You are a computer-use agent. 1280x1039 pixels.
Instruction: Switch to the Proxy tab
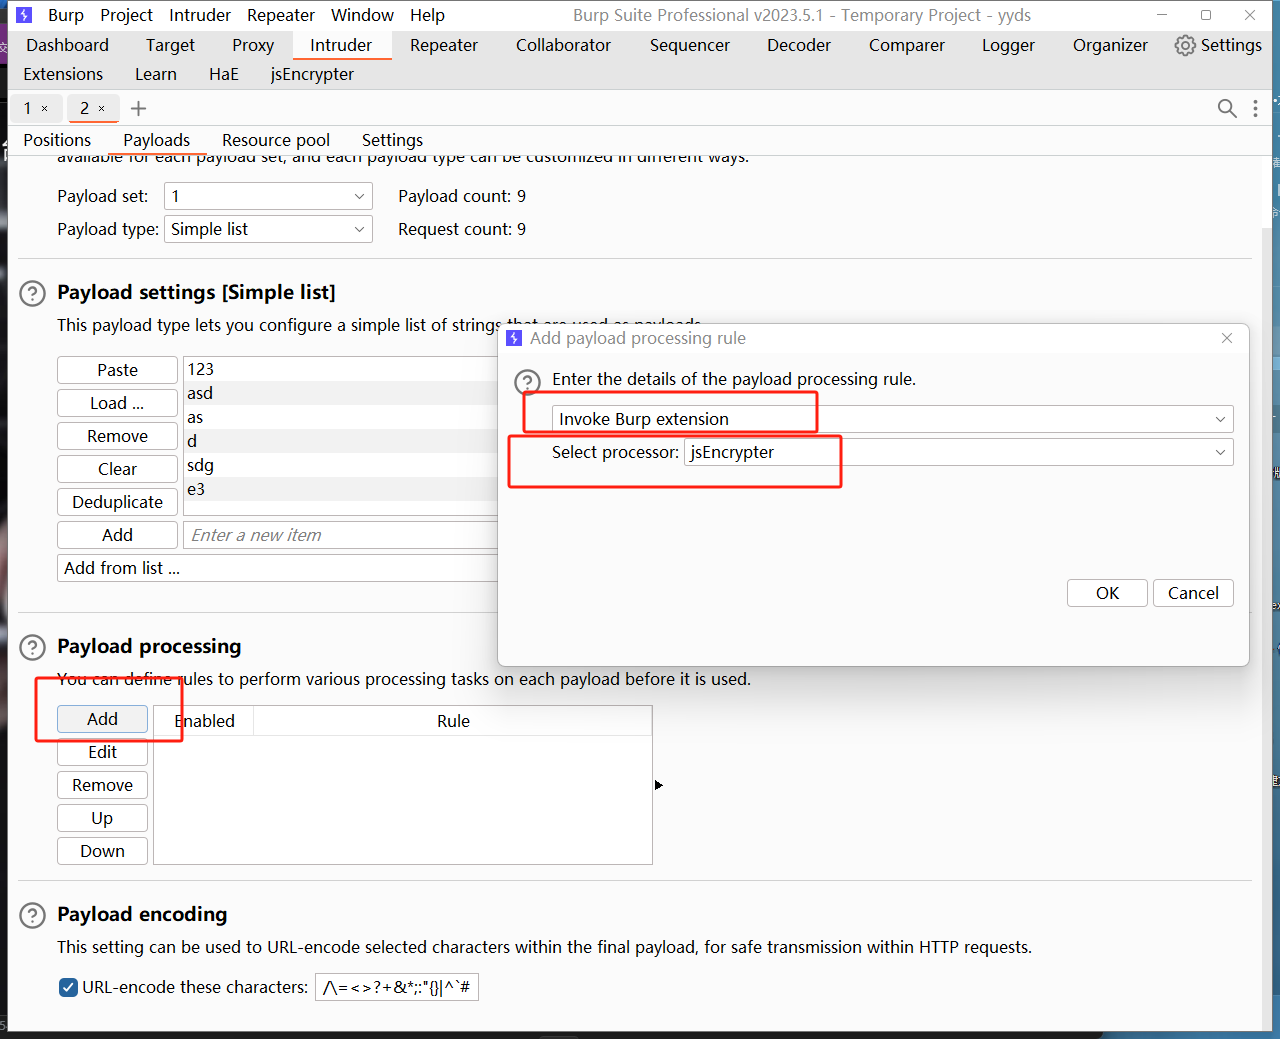pos(253,45)
